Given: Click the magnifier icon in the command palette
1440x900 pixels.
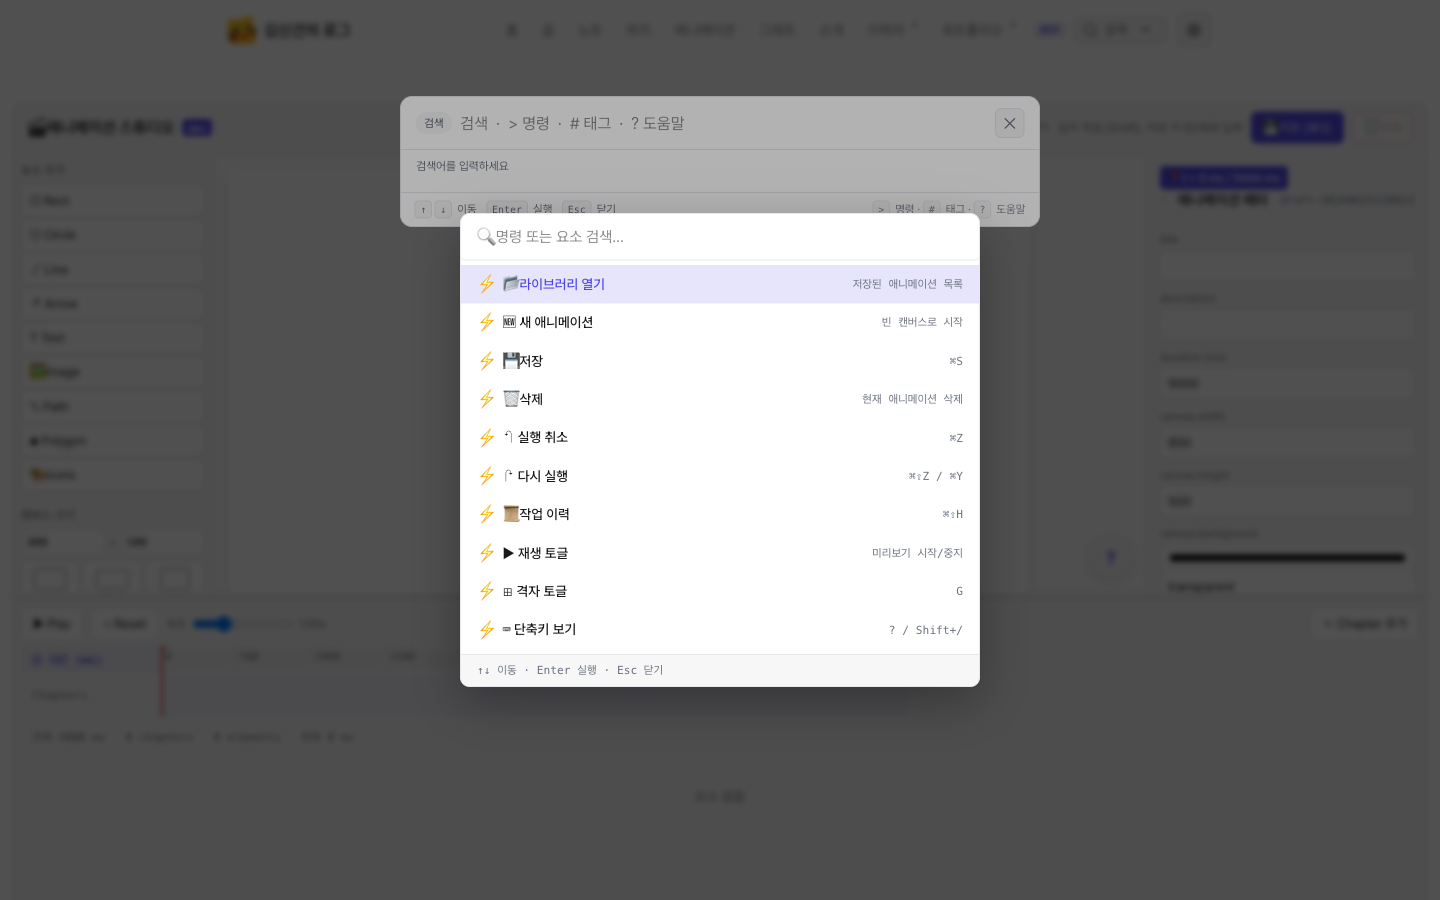Looking at the screenshot, I should 486,237.
